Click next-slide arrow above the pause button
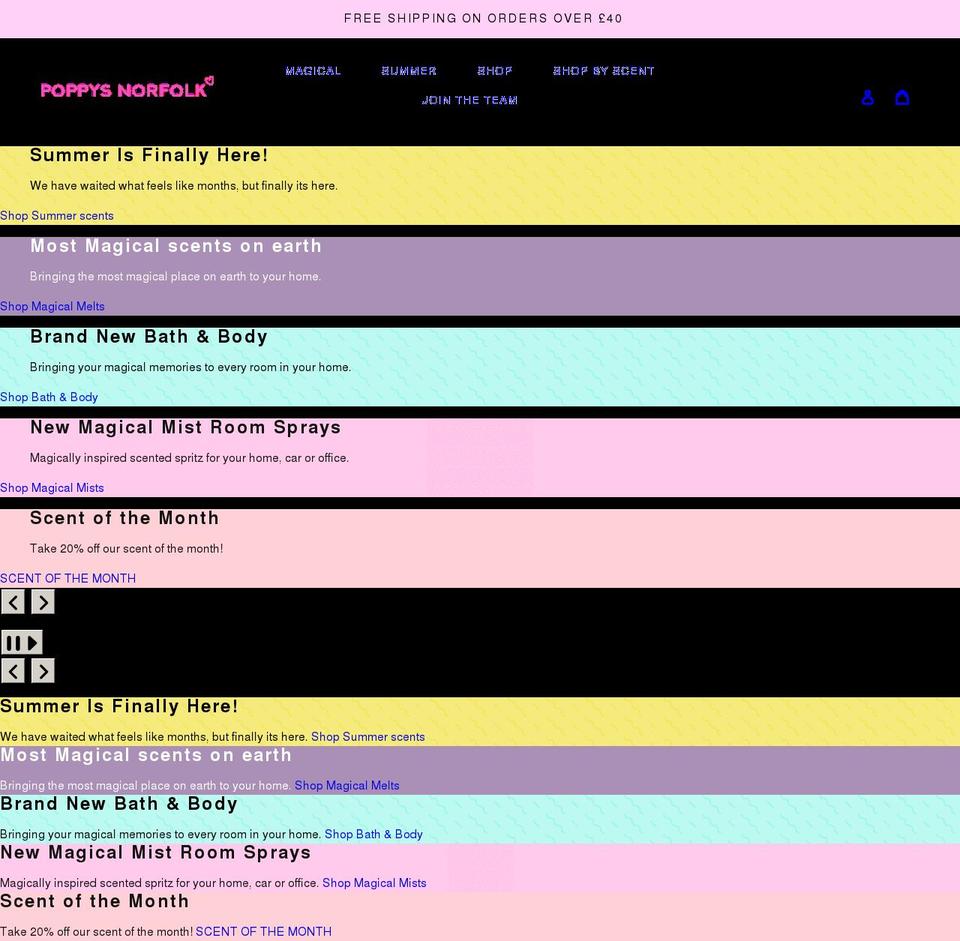Image resolution: width=960 pixels, height=941 pixels. tap(43, 602)
